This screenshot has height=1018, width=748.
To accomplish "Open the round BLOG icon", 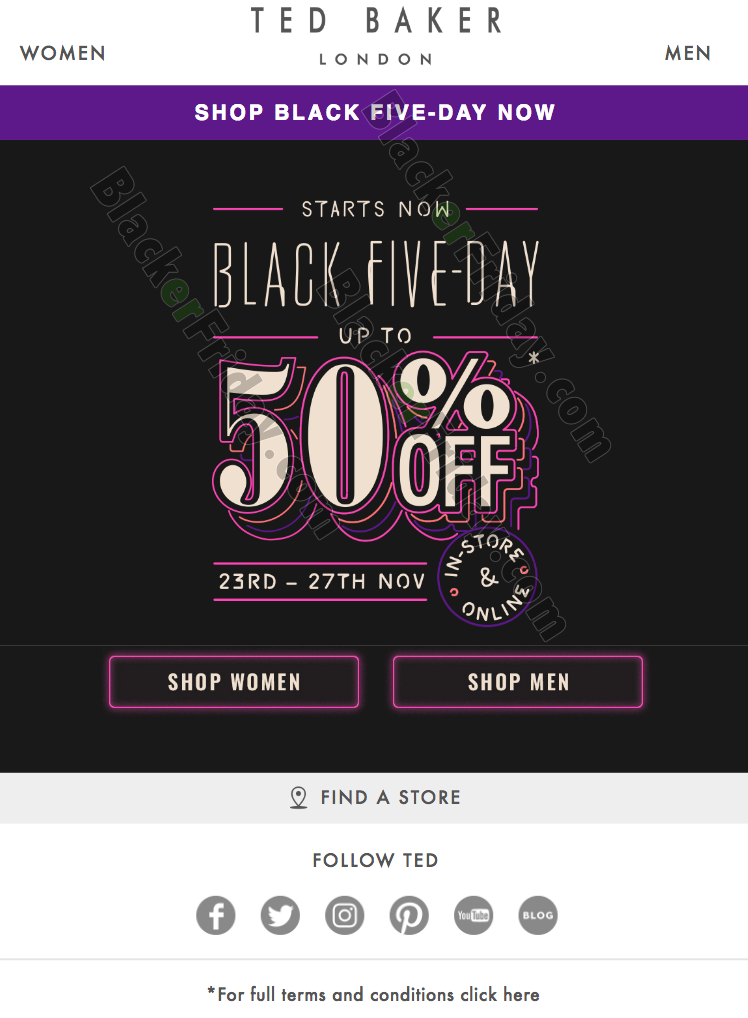I will 538,915.
